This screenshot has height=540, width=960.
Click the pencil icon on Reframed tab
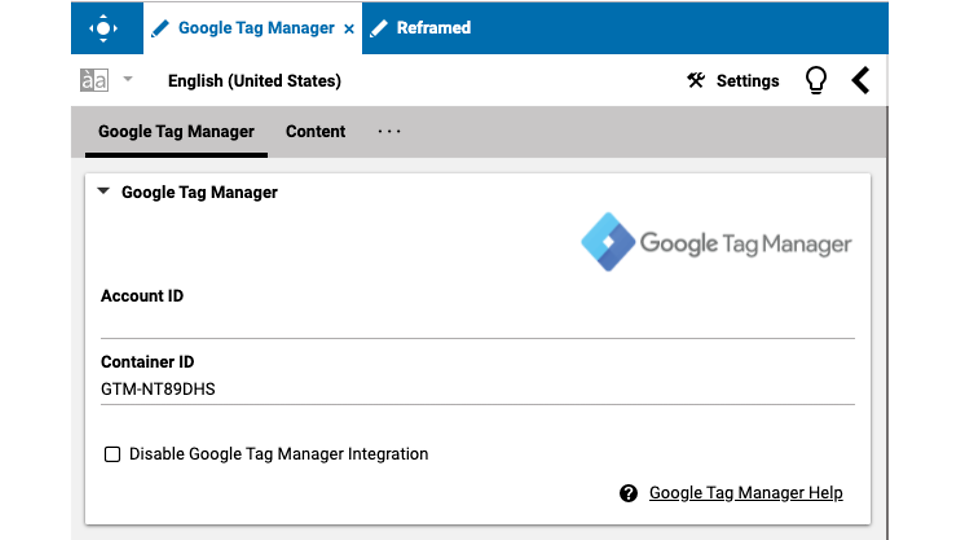coord(378,28)
